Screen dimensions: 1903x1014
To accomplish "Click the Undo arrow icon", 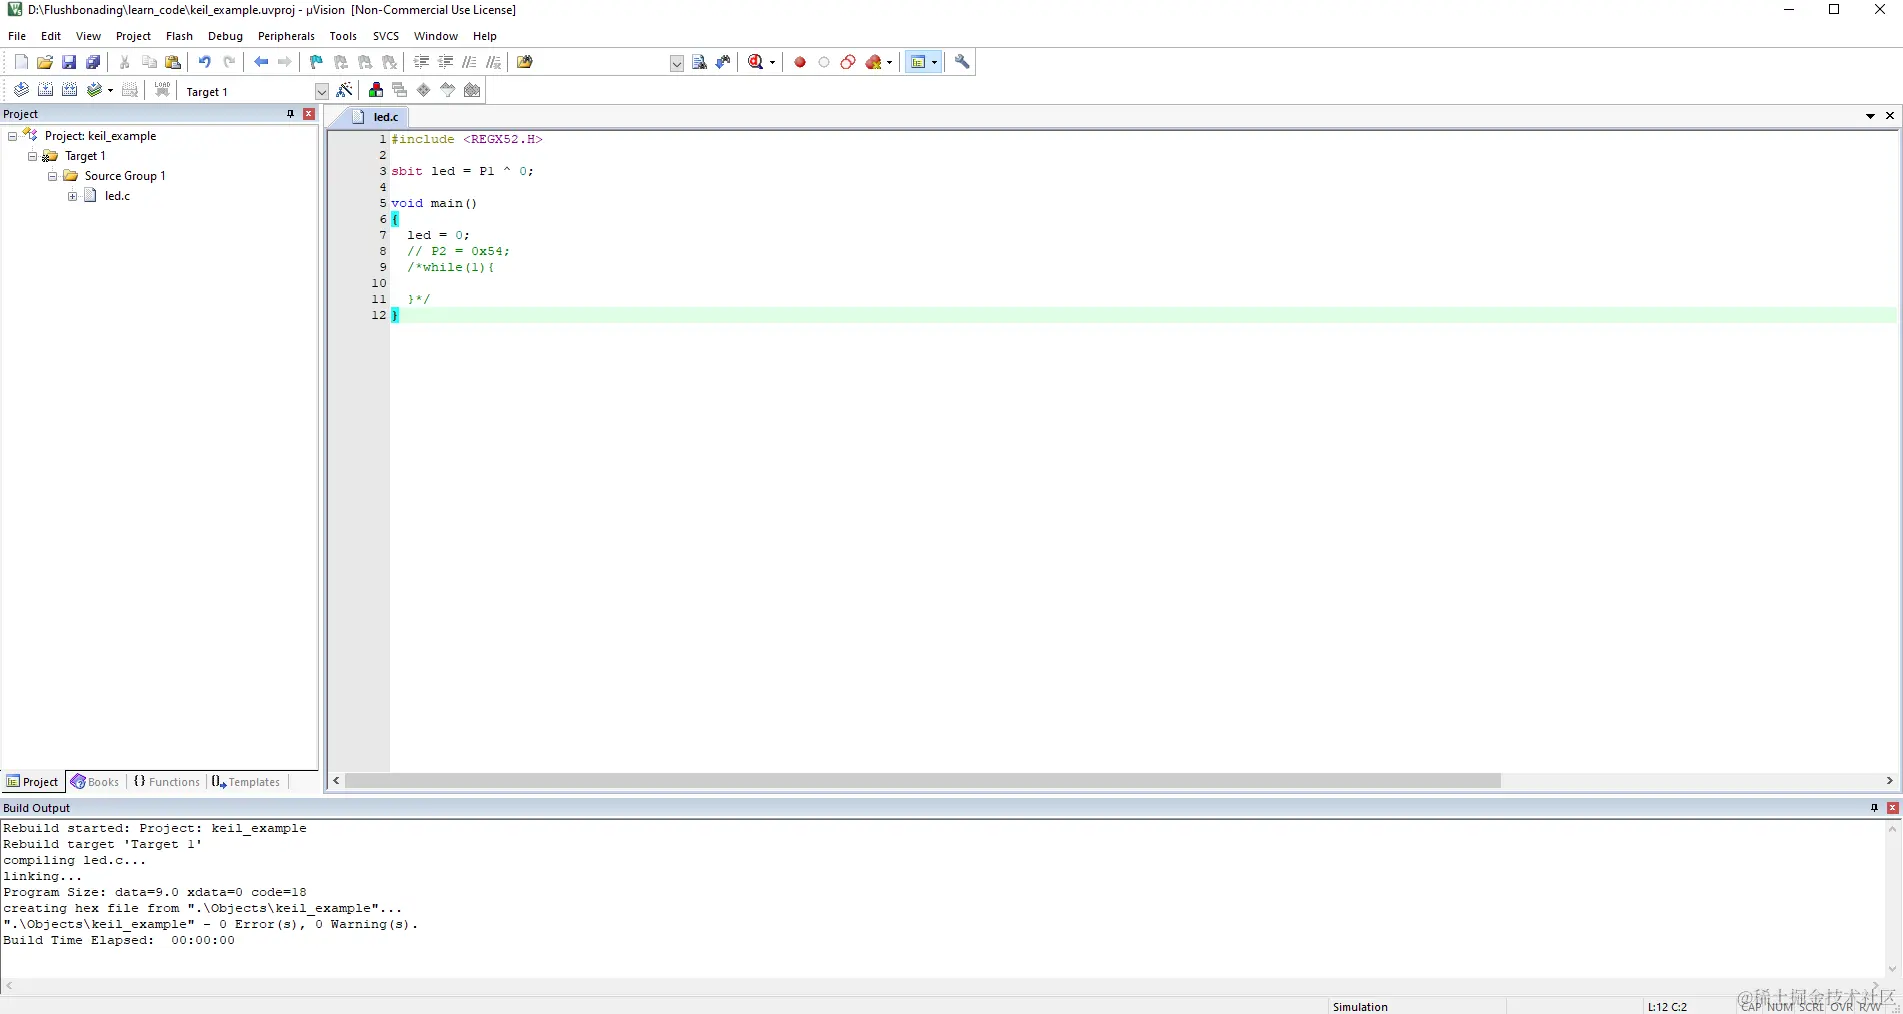I will [x=205, y=62].
